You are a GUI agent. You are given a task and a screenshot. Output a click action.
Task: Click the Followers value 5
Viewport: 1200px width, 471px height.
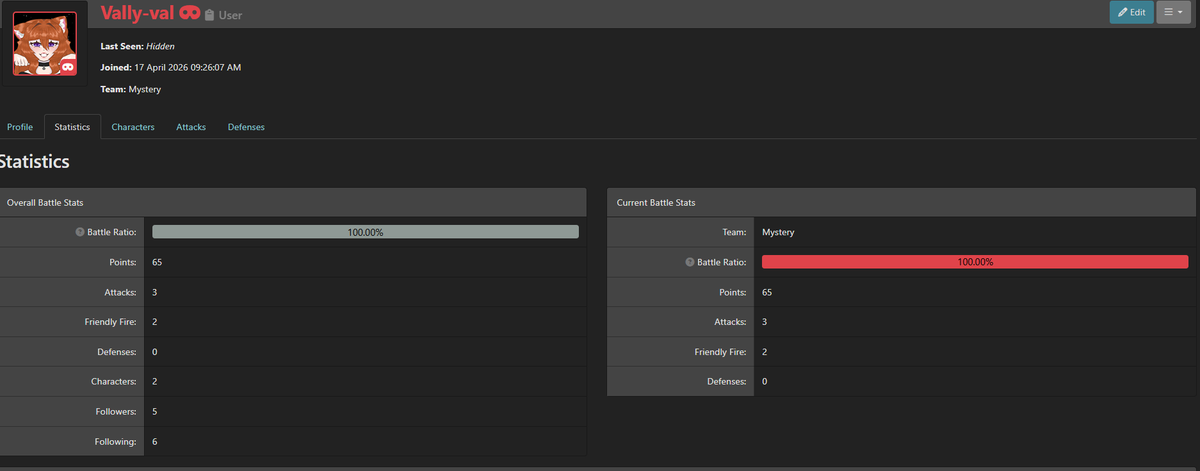pyautogui.click(x=155, y=411)
